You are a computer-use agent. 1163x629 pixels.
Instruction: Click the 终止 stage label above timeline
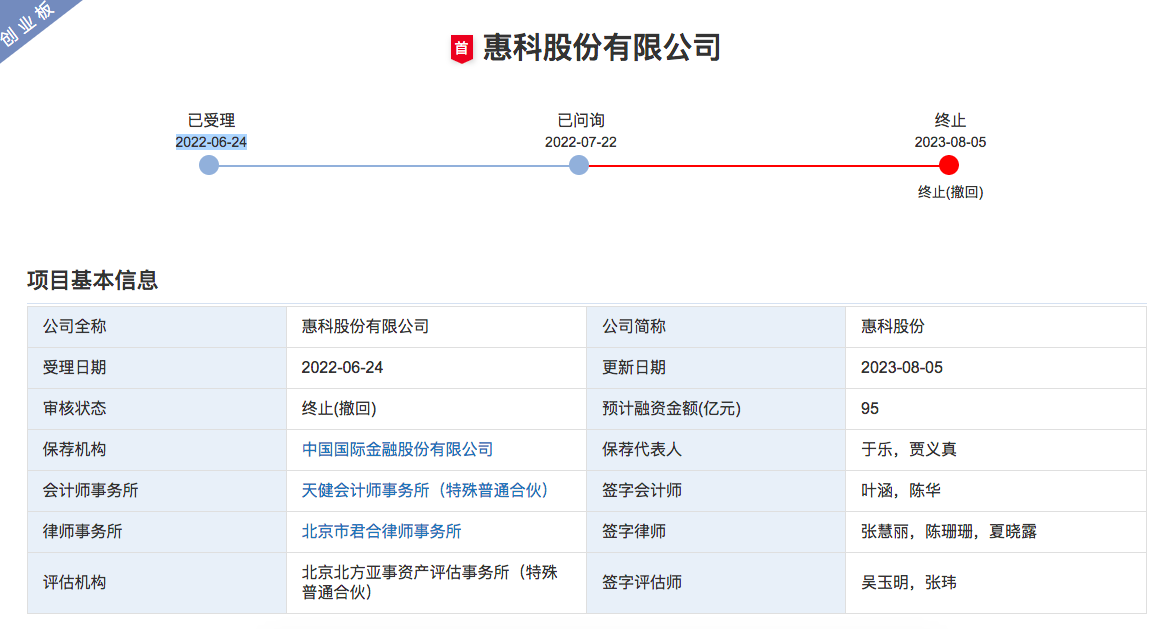tap(950, 120)
